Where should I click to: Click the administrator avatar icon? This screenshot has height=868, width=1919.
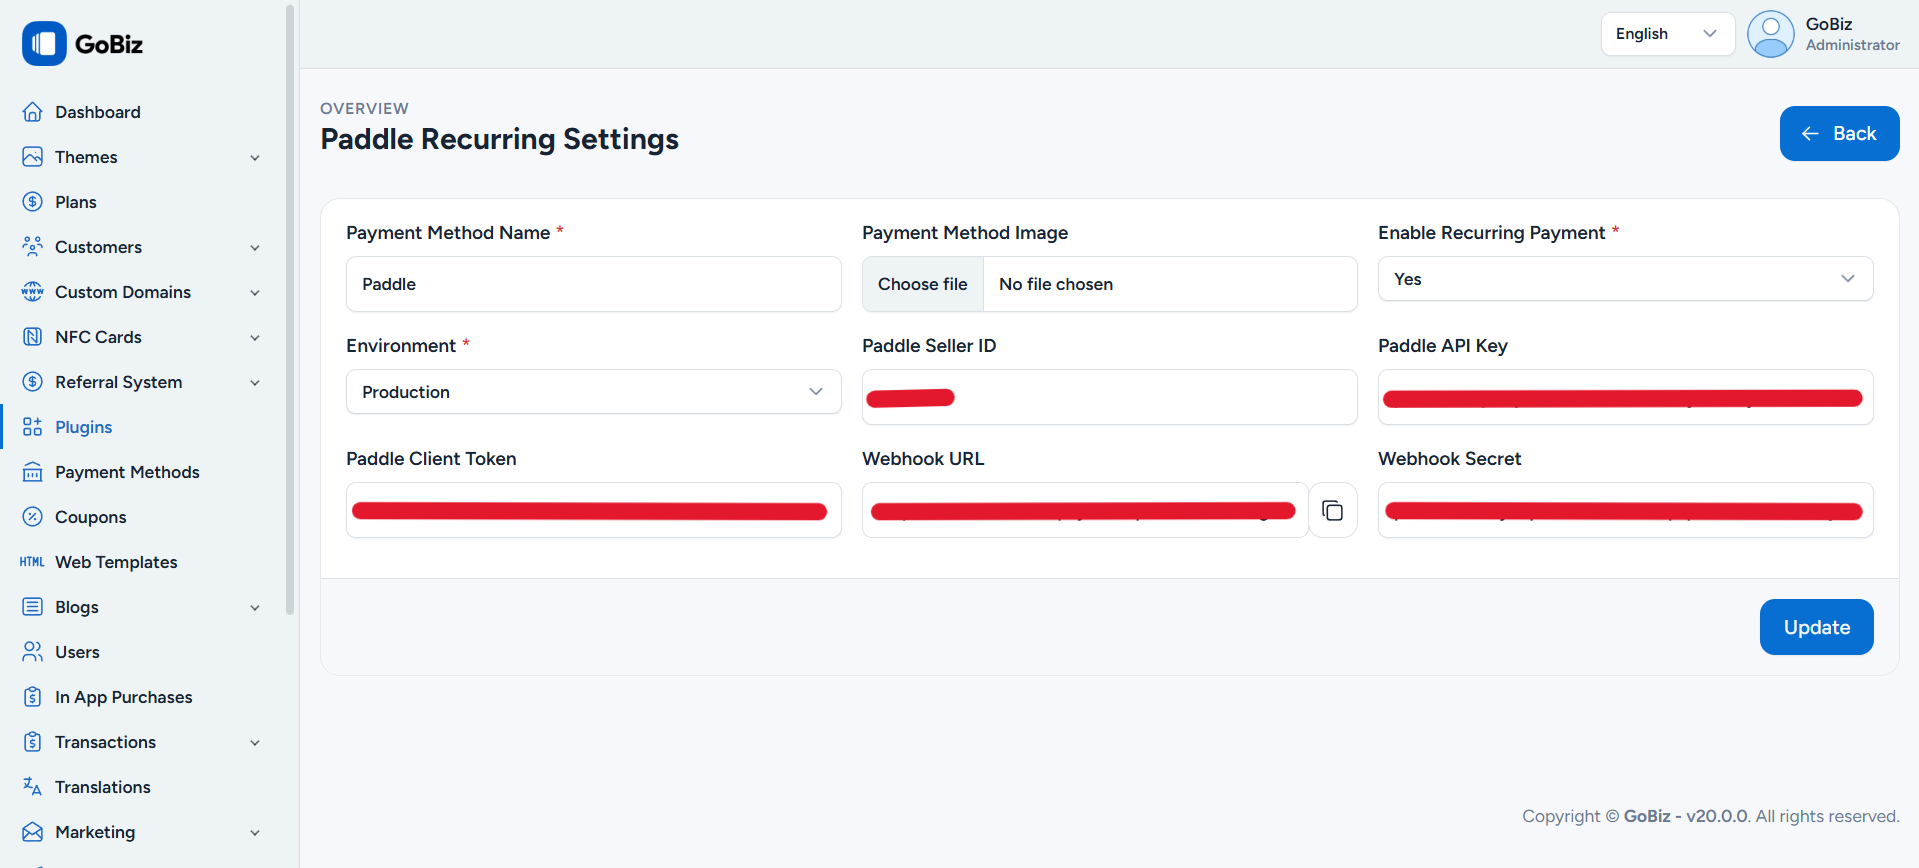(1771, 34)
